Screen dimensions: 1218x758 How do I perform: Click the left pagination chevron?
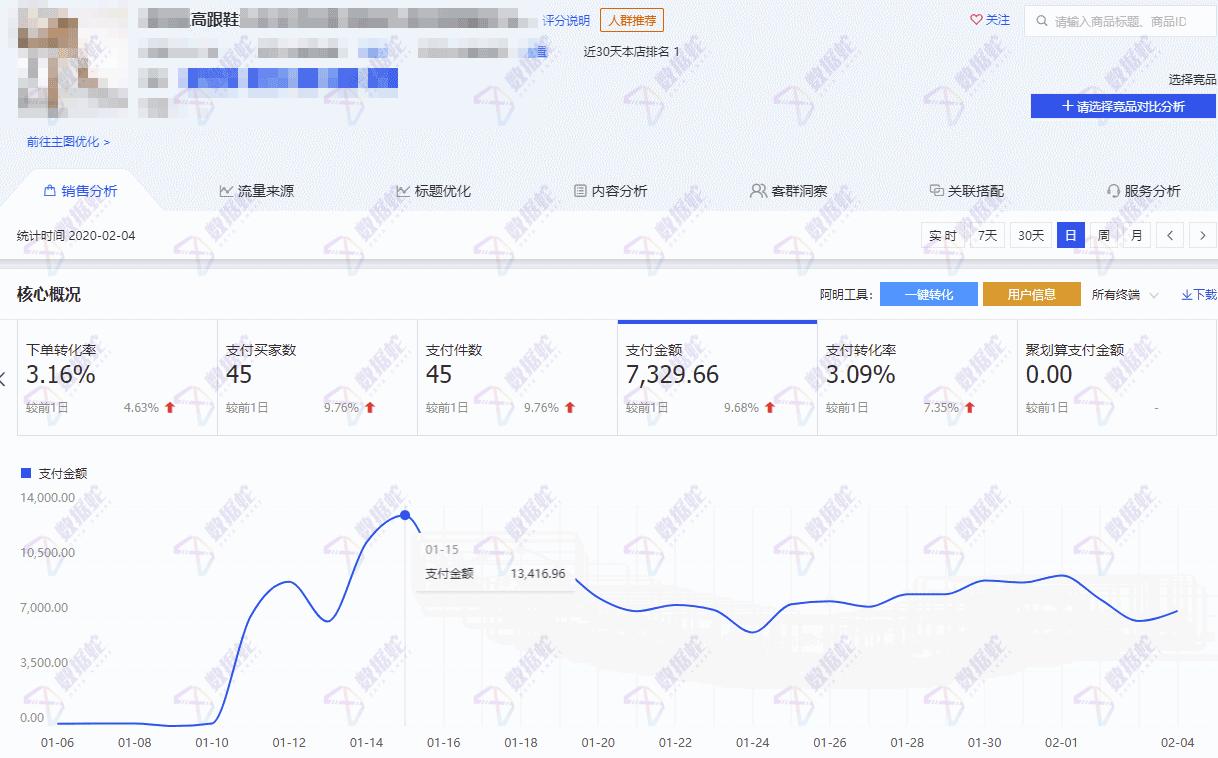click(1170, 235)
